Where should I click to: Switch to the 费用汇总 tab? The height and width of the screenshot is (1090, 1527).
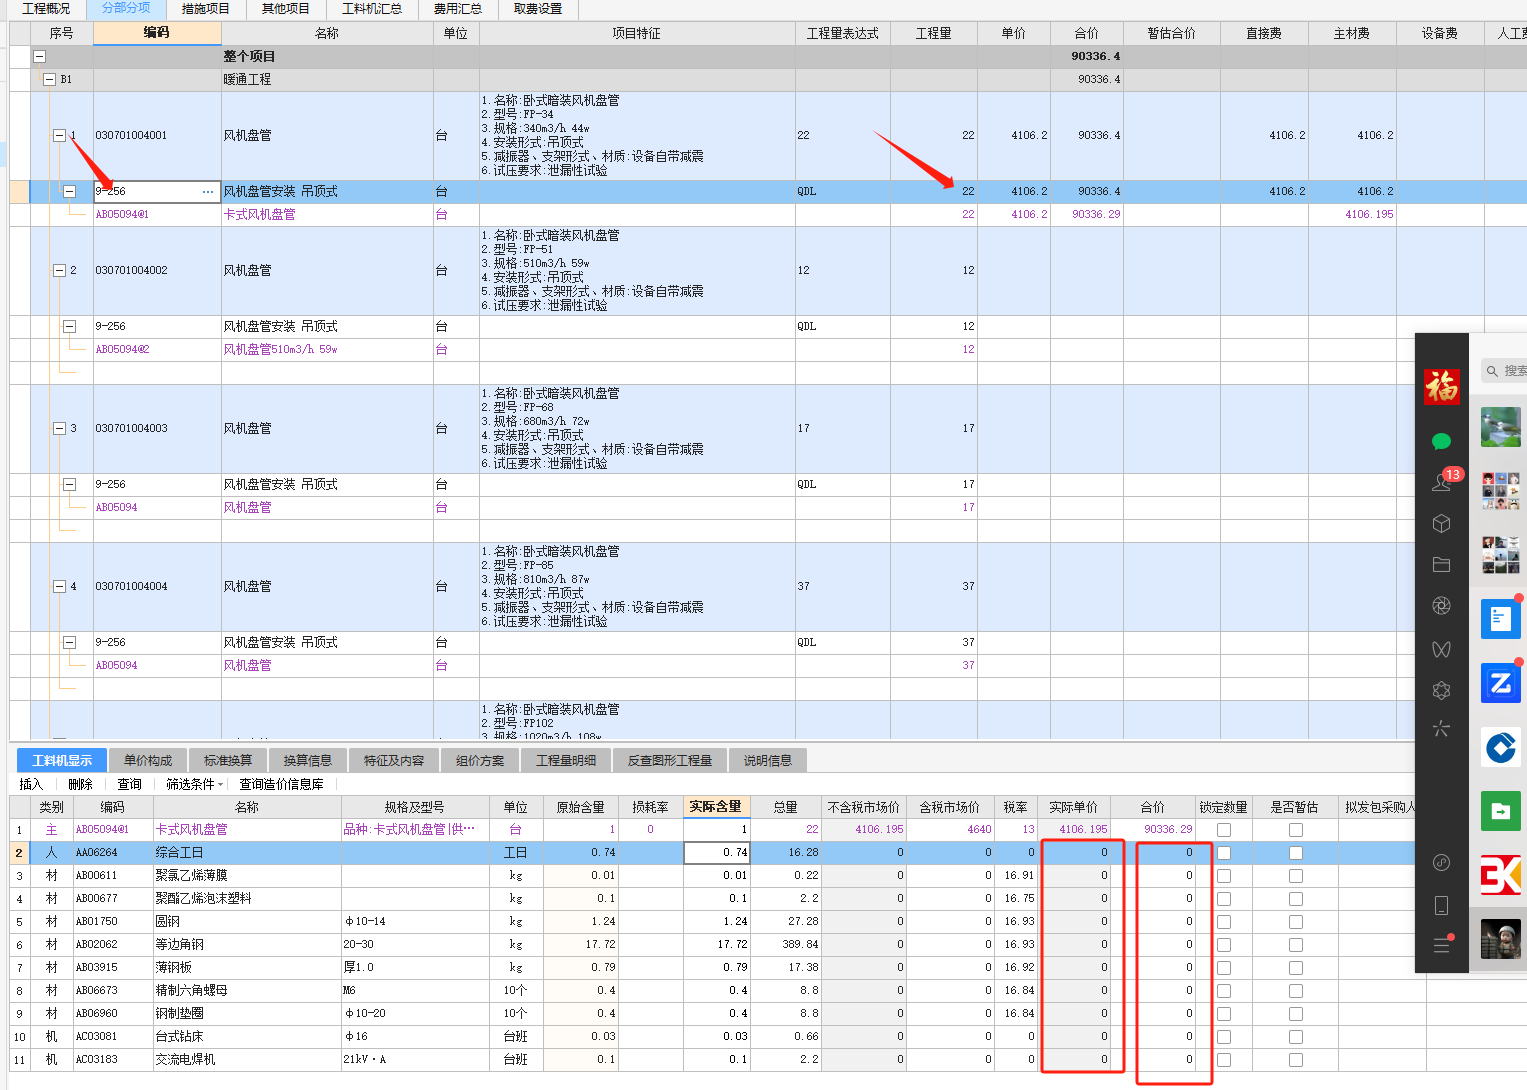tap(457, 9)
